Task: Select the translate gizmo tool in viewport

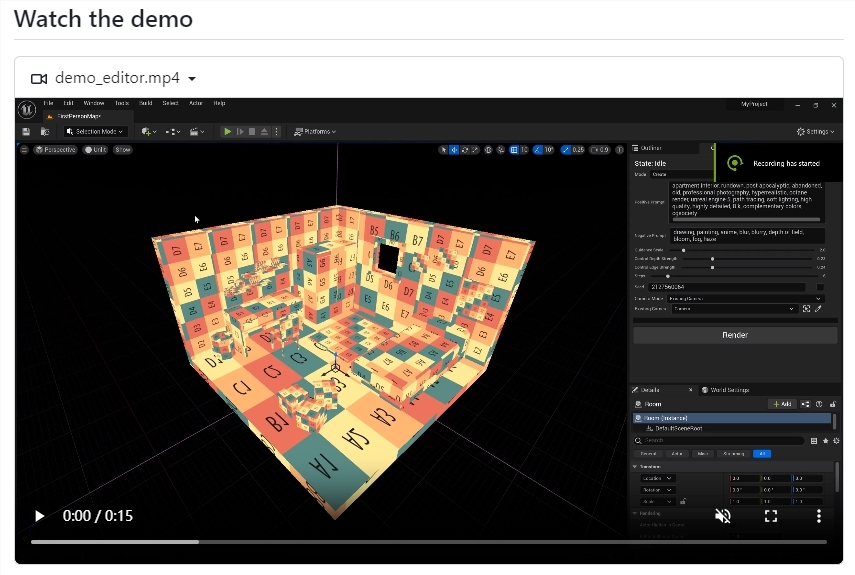Action: (x=454, y=150)
